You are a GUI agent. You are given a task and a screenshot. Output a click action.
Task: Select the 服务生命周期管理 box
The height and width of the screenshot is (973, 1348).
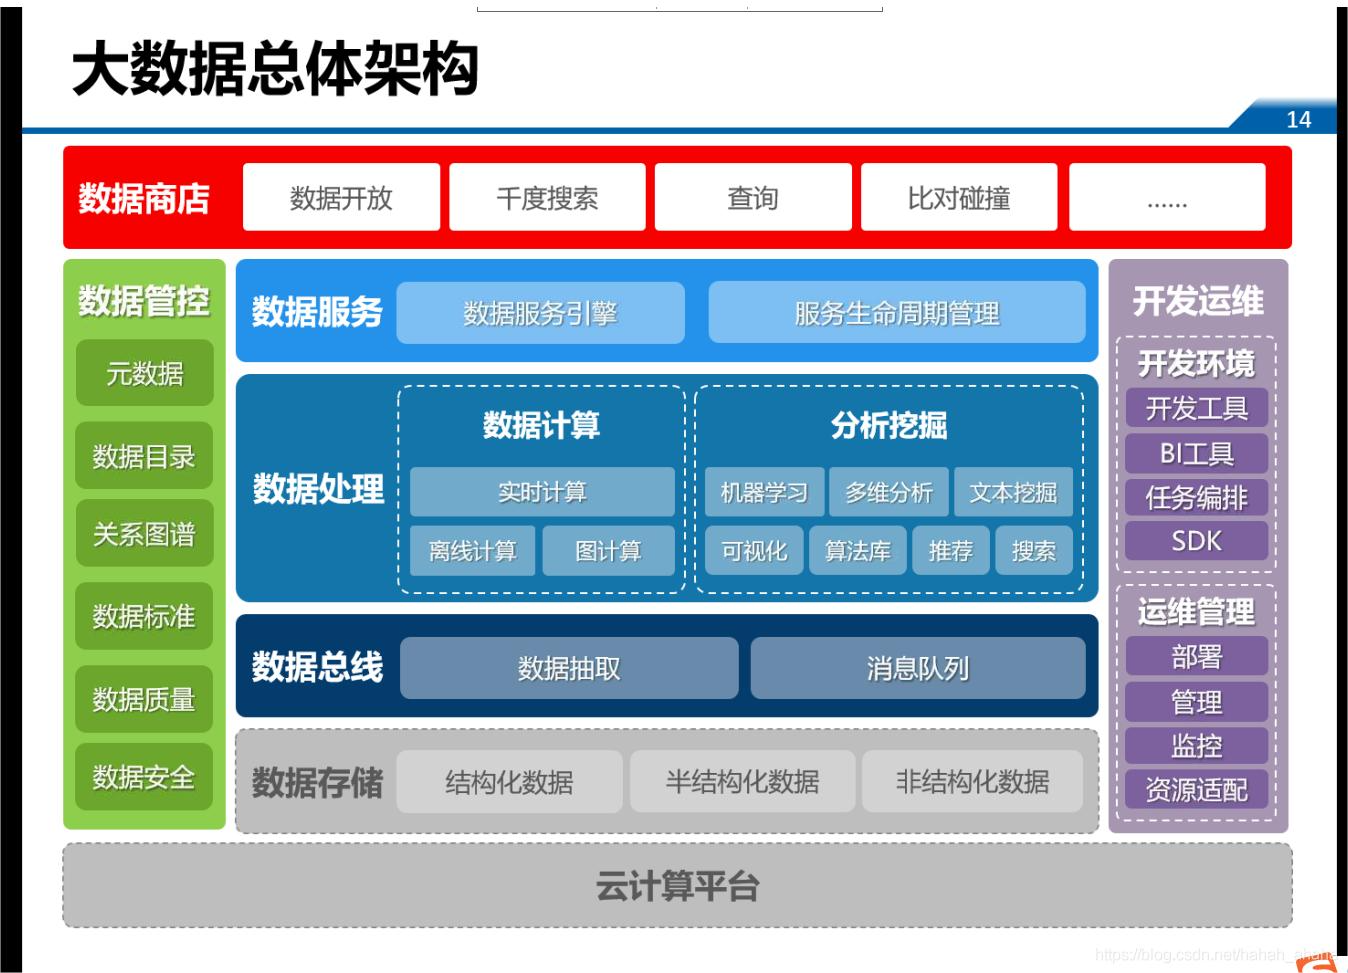pos(897,313)
